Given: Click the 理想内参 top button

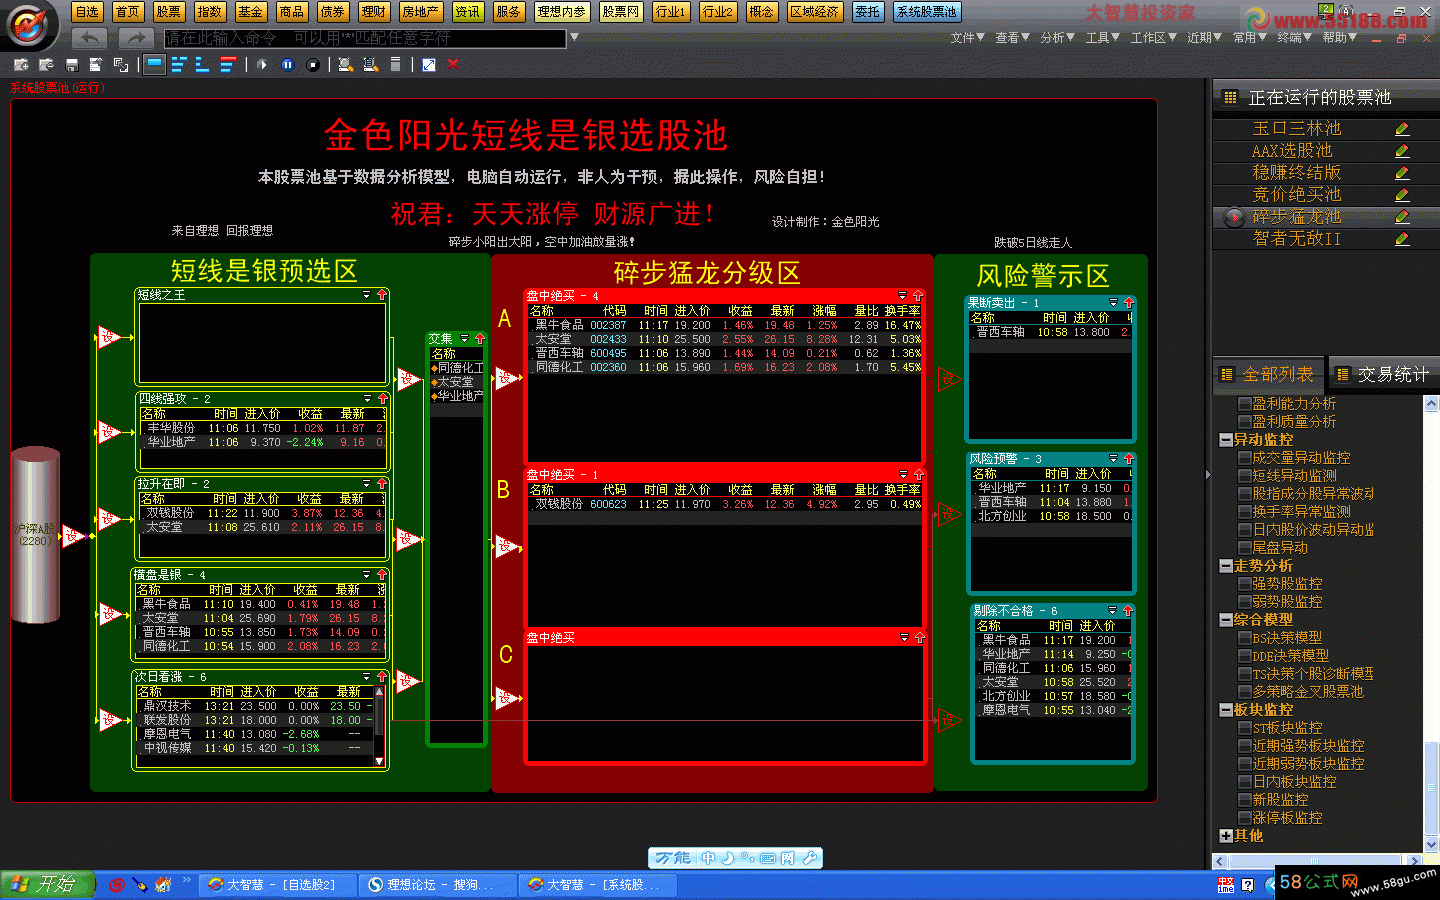Looking at the screenshot, I should pyautogui.click(x=561, y=12).
